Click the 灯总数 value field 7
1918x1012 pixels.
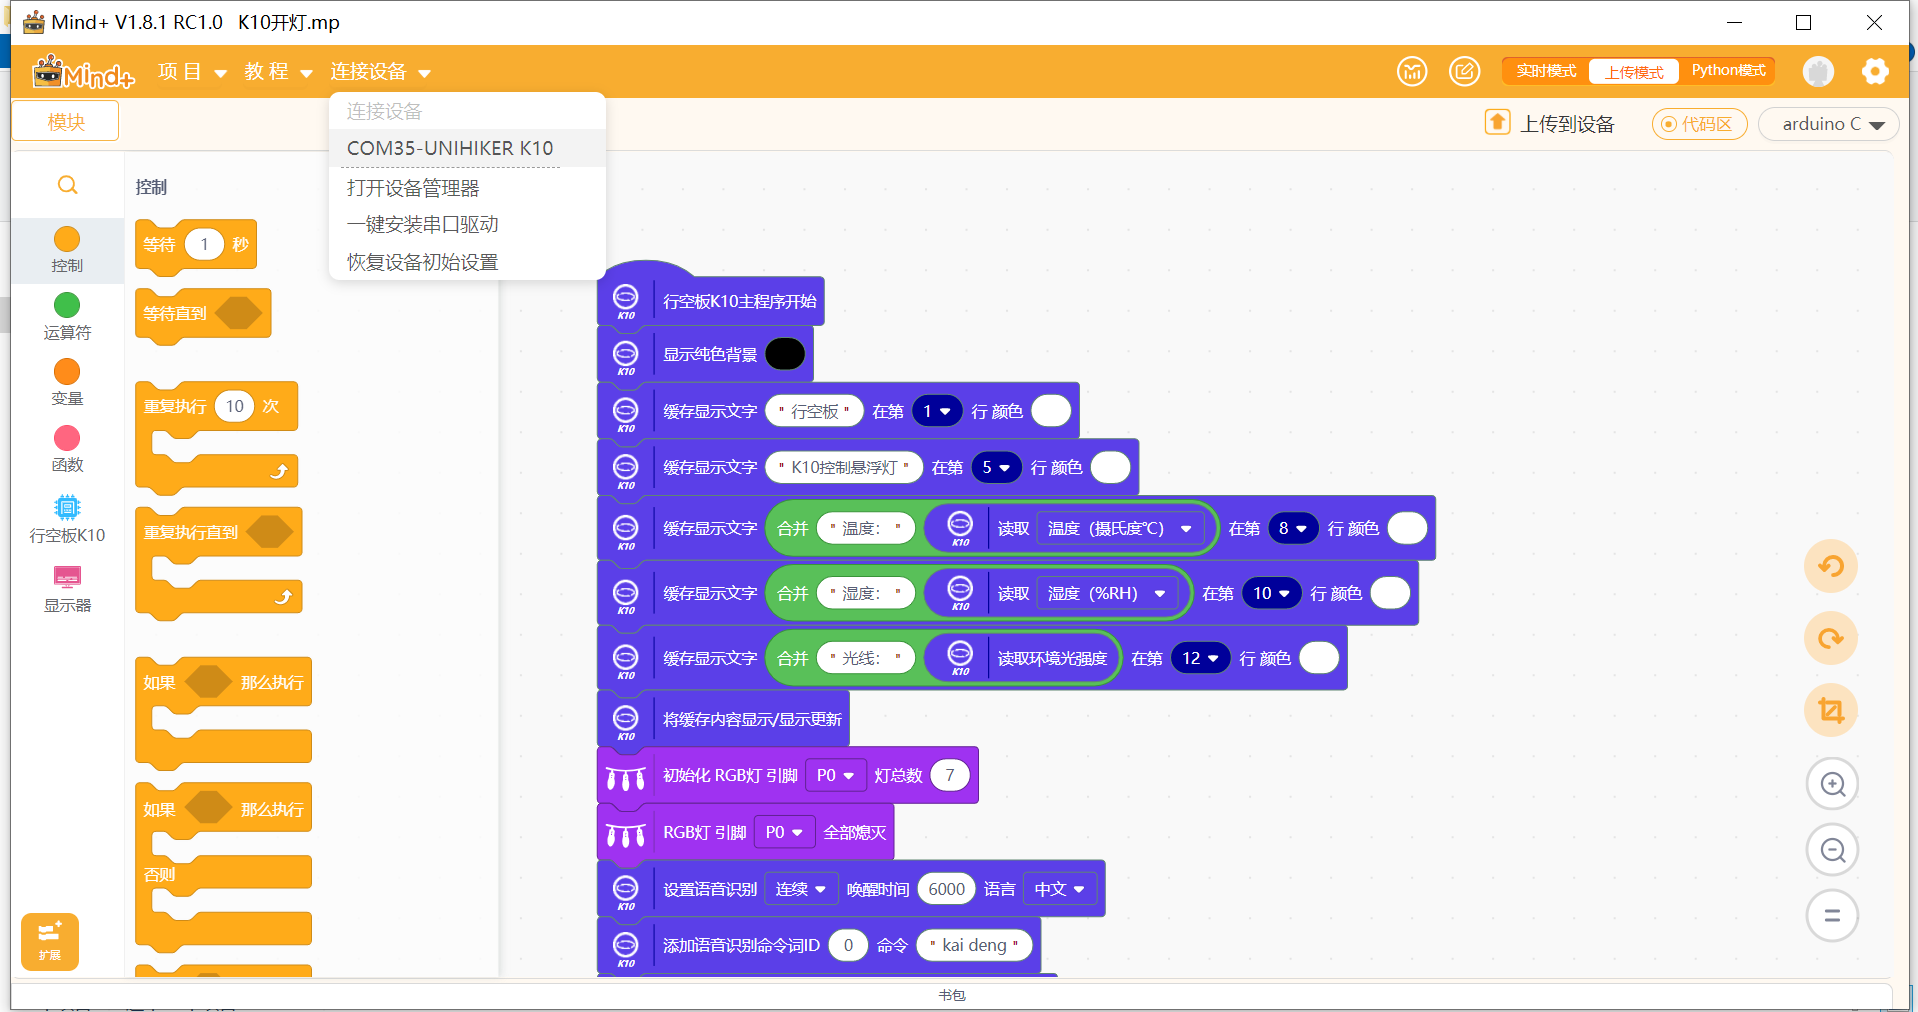tap(950, 775)
